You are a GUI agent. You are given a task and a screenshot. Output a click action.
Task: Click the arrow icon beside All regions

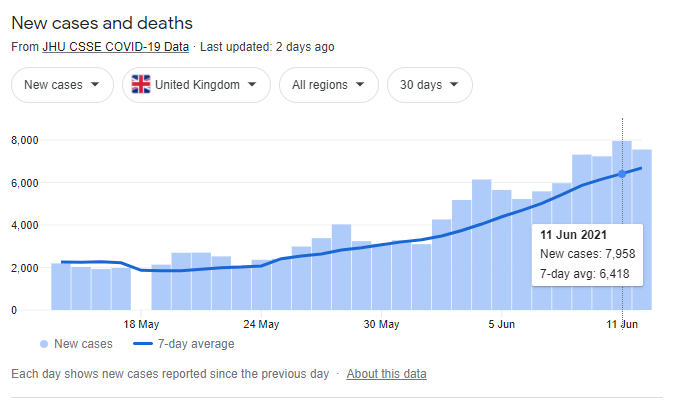pos(361,85)
